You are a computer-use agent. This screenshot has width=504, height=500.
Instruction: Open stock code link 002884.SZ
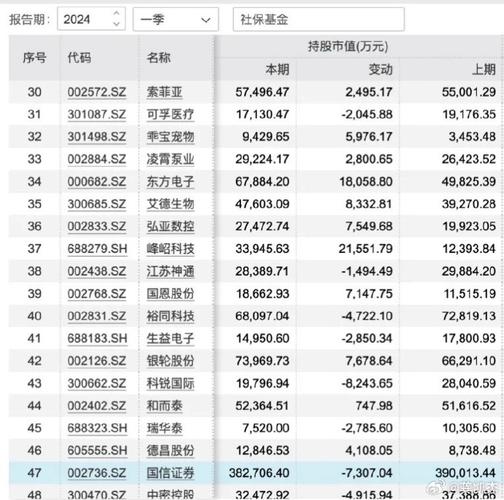97,159
